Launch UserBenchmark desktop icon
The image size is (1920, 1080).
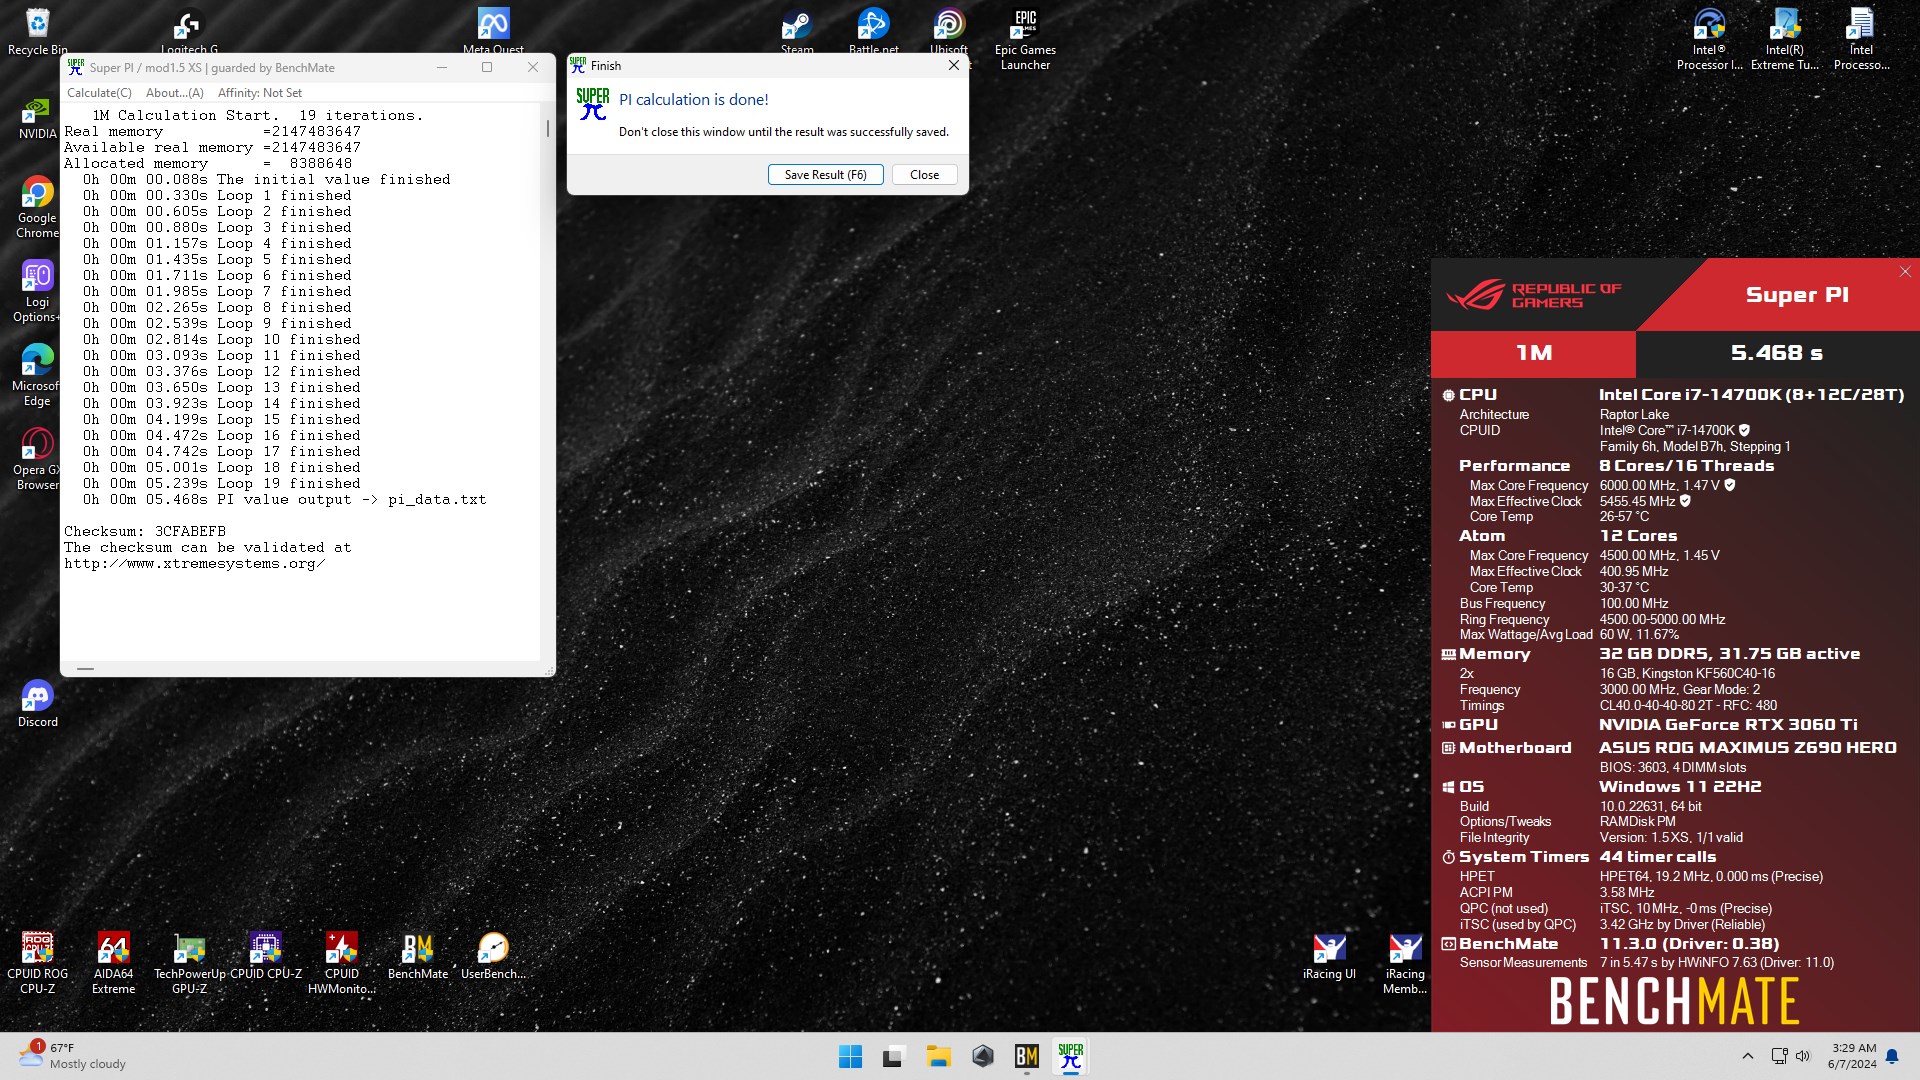pos(493,955)
